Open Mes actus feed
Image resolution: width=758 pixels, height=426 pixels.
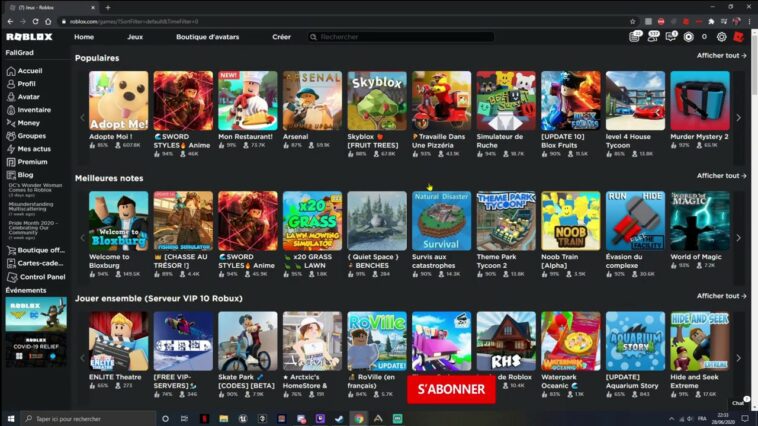[x=29, y=149]
